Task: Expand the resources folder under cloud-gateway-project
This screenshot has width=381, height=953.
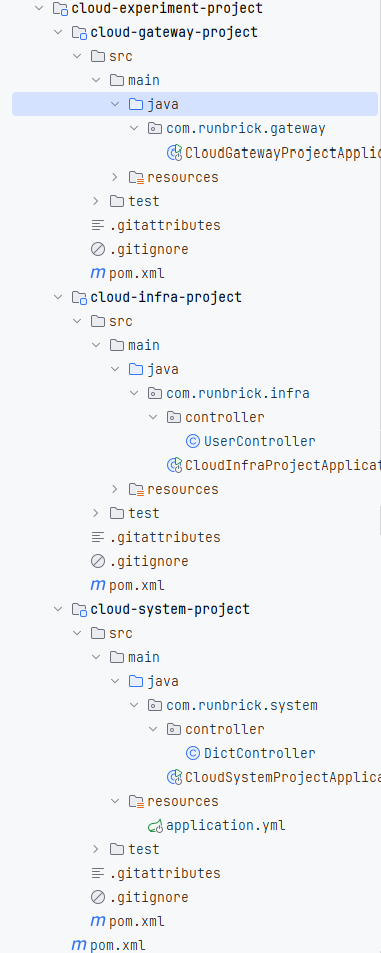Action: pyautogui.click(x=115, y=177)
